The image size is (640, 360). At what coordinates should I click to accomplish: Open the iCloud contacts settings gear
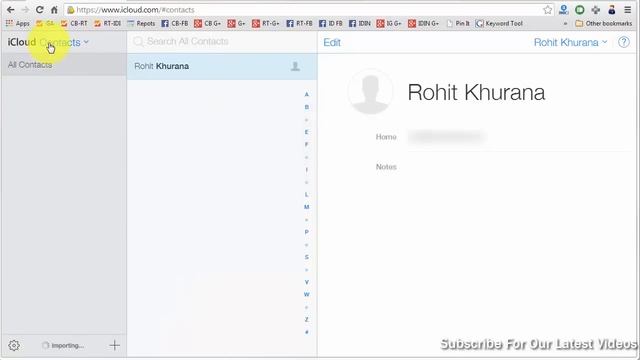click(x=14, y=345)
